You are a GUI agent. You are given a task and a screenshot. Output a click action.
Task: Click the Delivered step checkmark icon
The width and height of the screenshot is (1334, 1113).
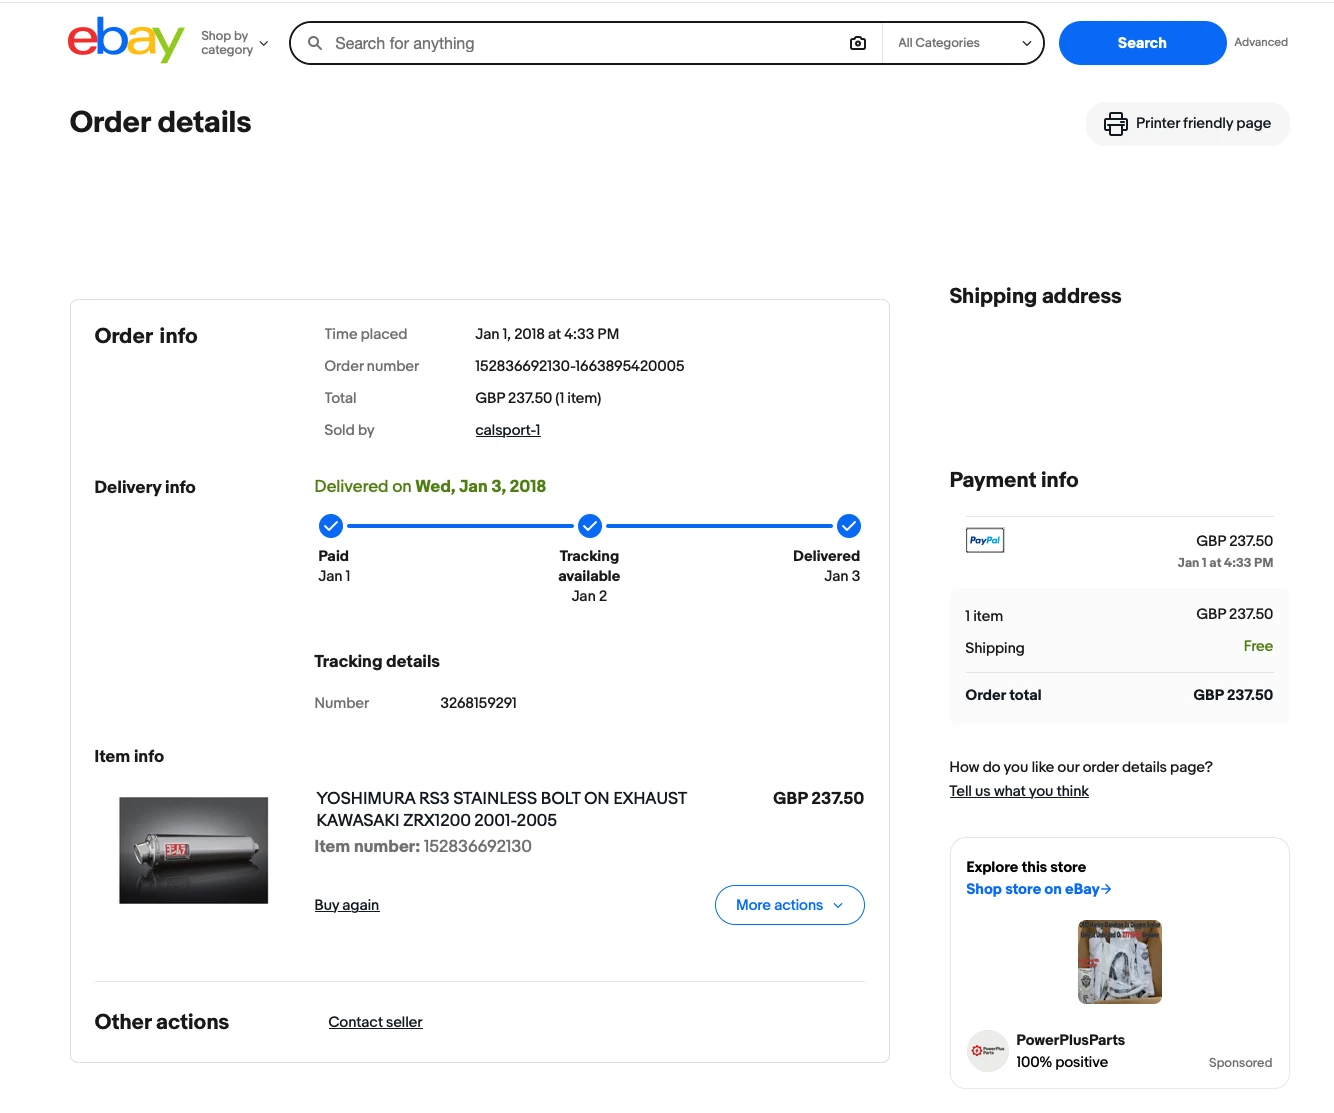point(849,526)
